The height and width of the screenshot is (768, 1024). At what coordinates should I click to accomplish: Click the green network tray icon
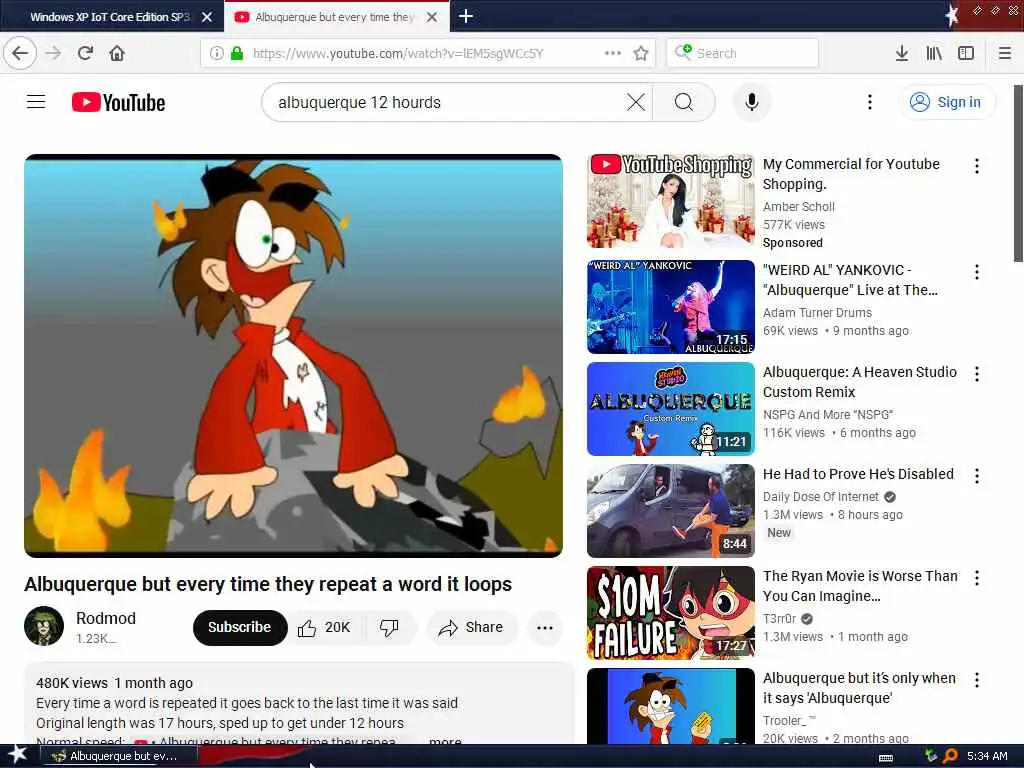coord(931,756)
